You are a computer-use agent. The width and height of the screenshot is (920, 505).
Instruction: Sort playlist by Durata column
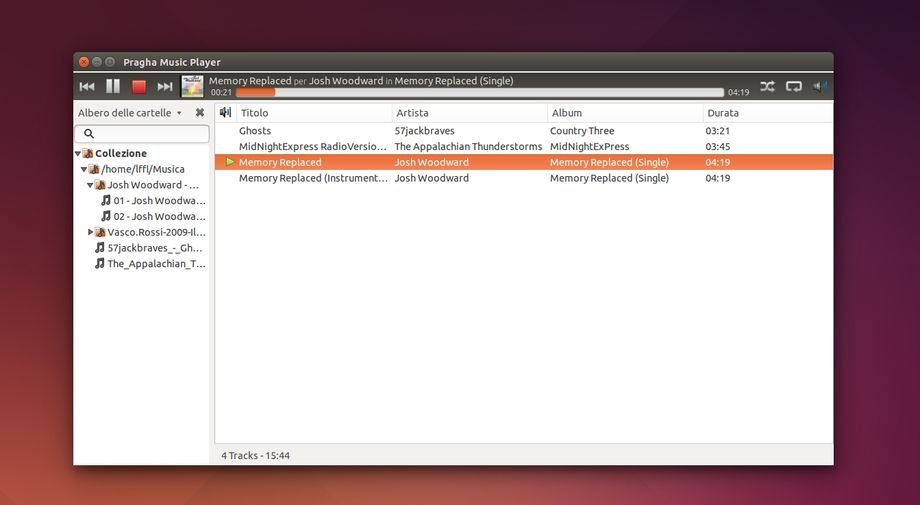point(765,113)
